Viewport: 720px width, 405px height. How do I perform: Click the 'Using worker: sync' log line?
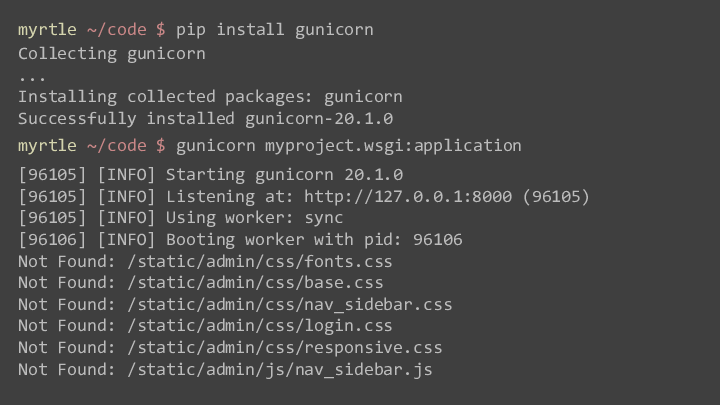[180, 218]
